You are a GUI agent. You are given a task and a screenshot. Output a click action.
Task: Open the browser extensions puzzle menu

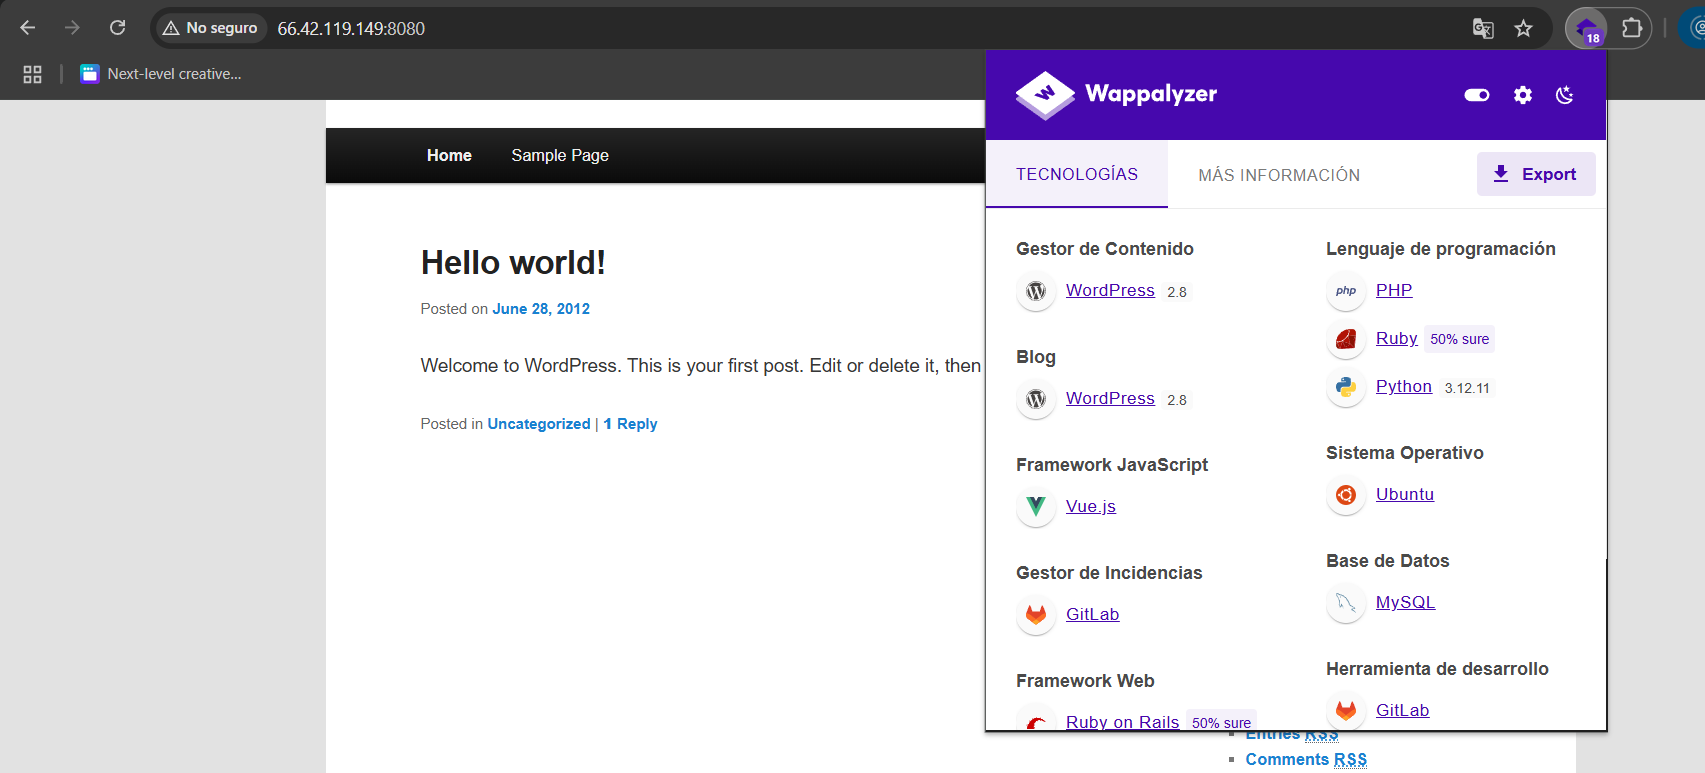point(1632,28)
